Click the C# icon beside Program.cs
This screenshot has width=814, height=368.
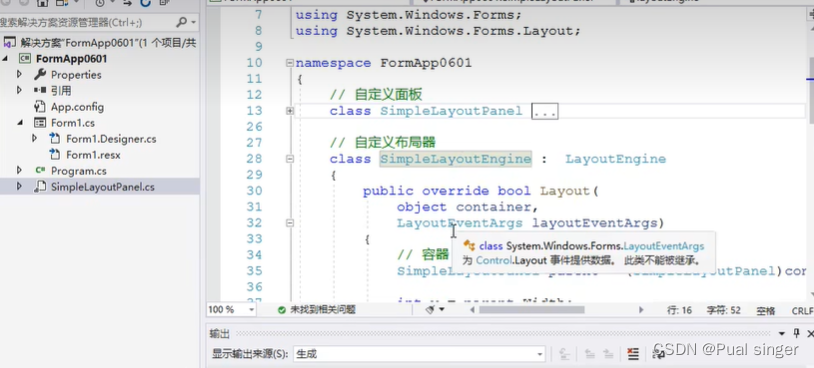(40, 170)
